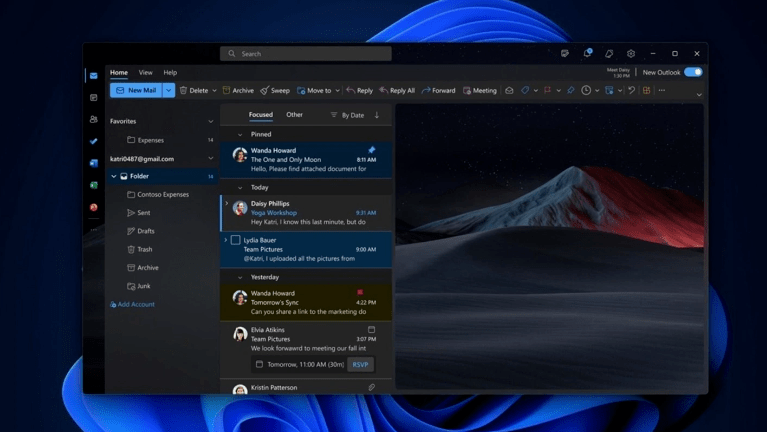Open the To Do checkmark sidebar icon
Screen dimensions: 767x432
click(x=93, y=141)
